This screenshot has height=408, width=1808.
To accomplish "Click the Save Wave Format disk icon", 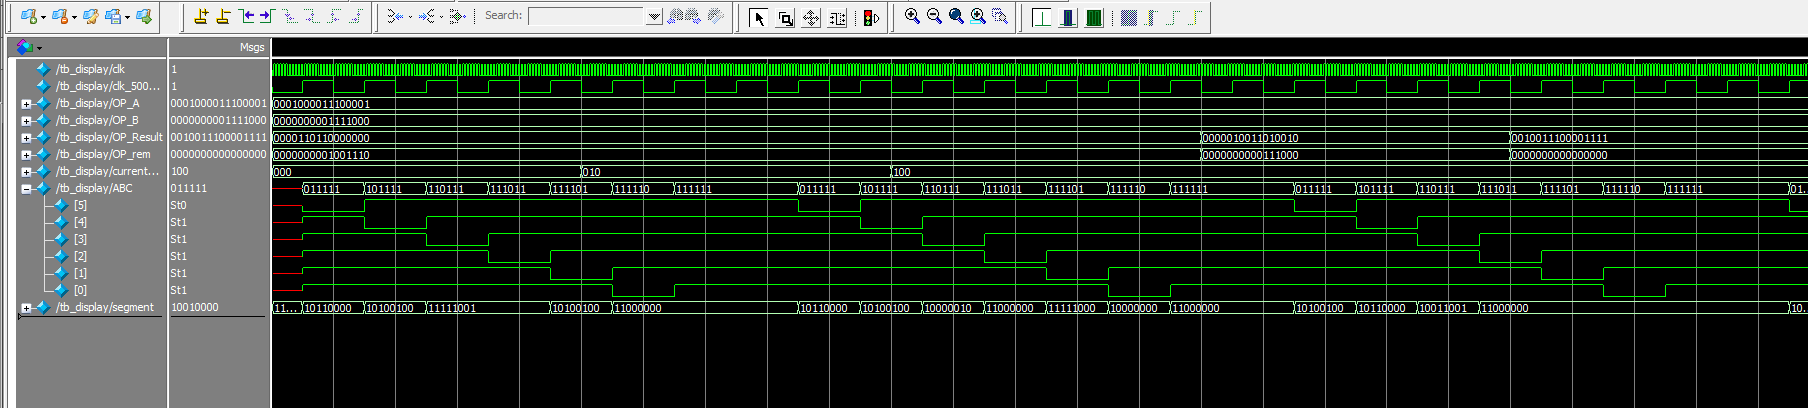I will (114, 16).
